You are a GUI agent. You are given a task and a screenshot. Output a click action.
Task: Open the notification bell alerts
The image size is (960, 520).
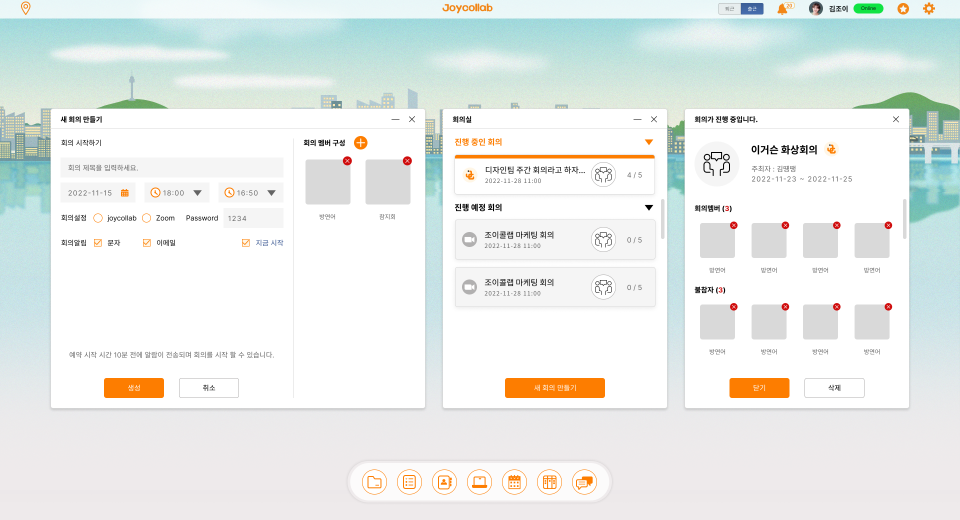coord(782,9)
